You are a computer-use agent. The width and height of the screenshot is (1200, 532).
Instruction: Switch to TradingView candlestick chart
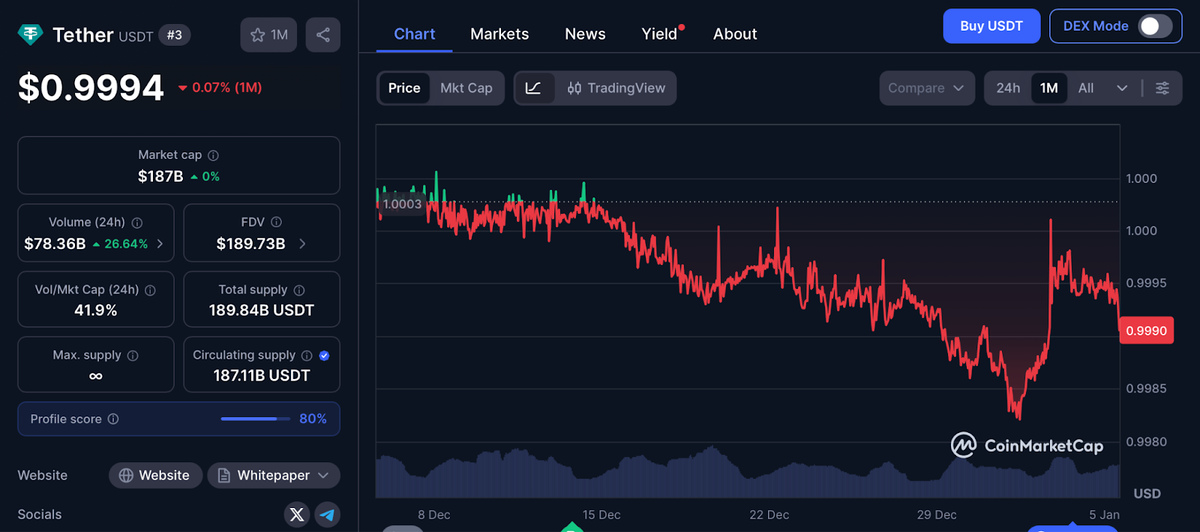click(616, 88)
